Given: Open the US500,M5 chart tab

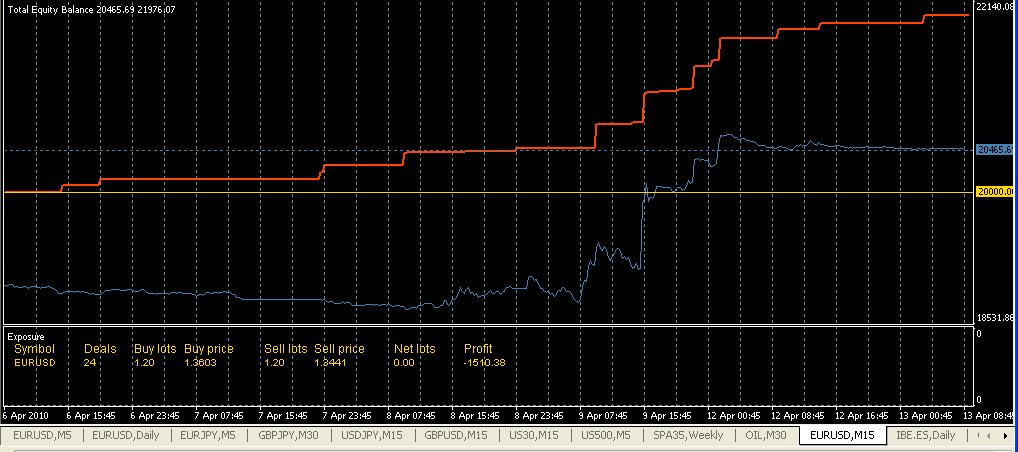Looking at the screenshot, I should 606,434.
